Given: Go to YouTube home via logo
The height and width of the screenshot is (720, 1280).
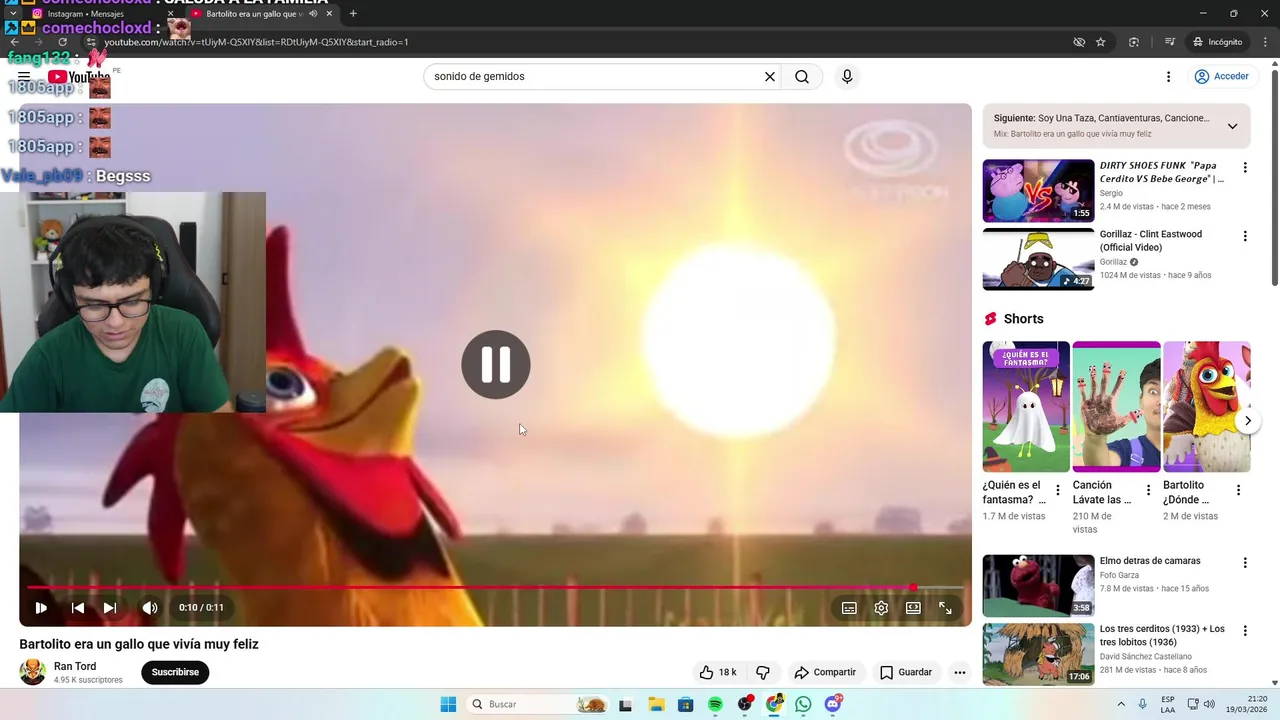Looking at the screenshot, I should coord(78,77).
